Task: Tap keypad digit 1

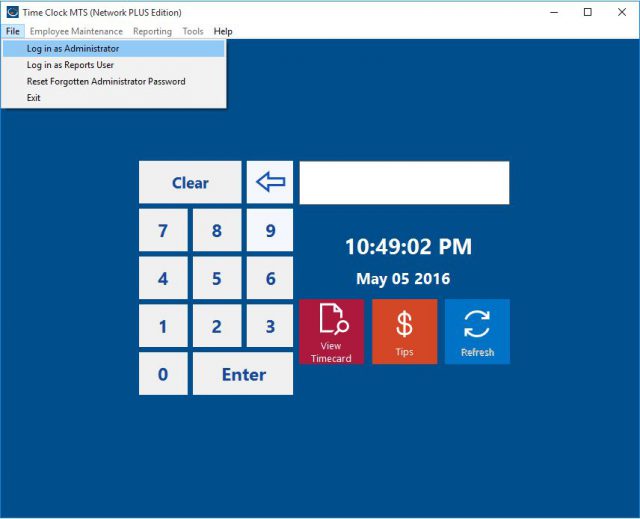Action: [x=163, y=326]
